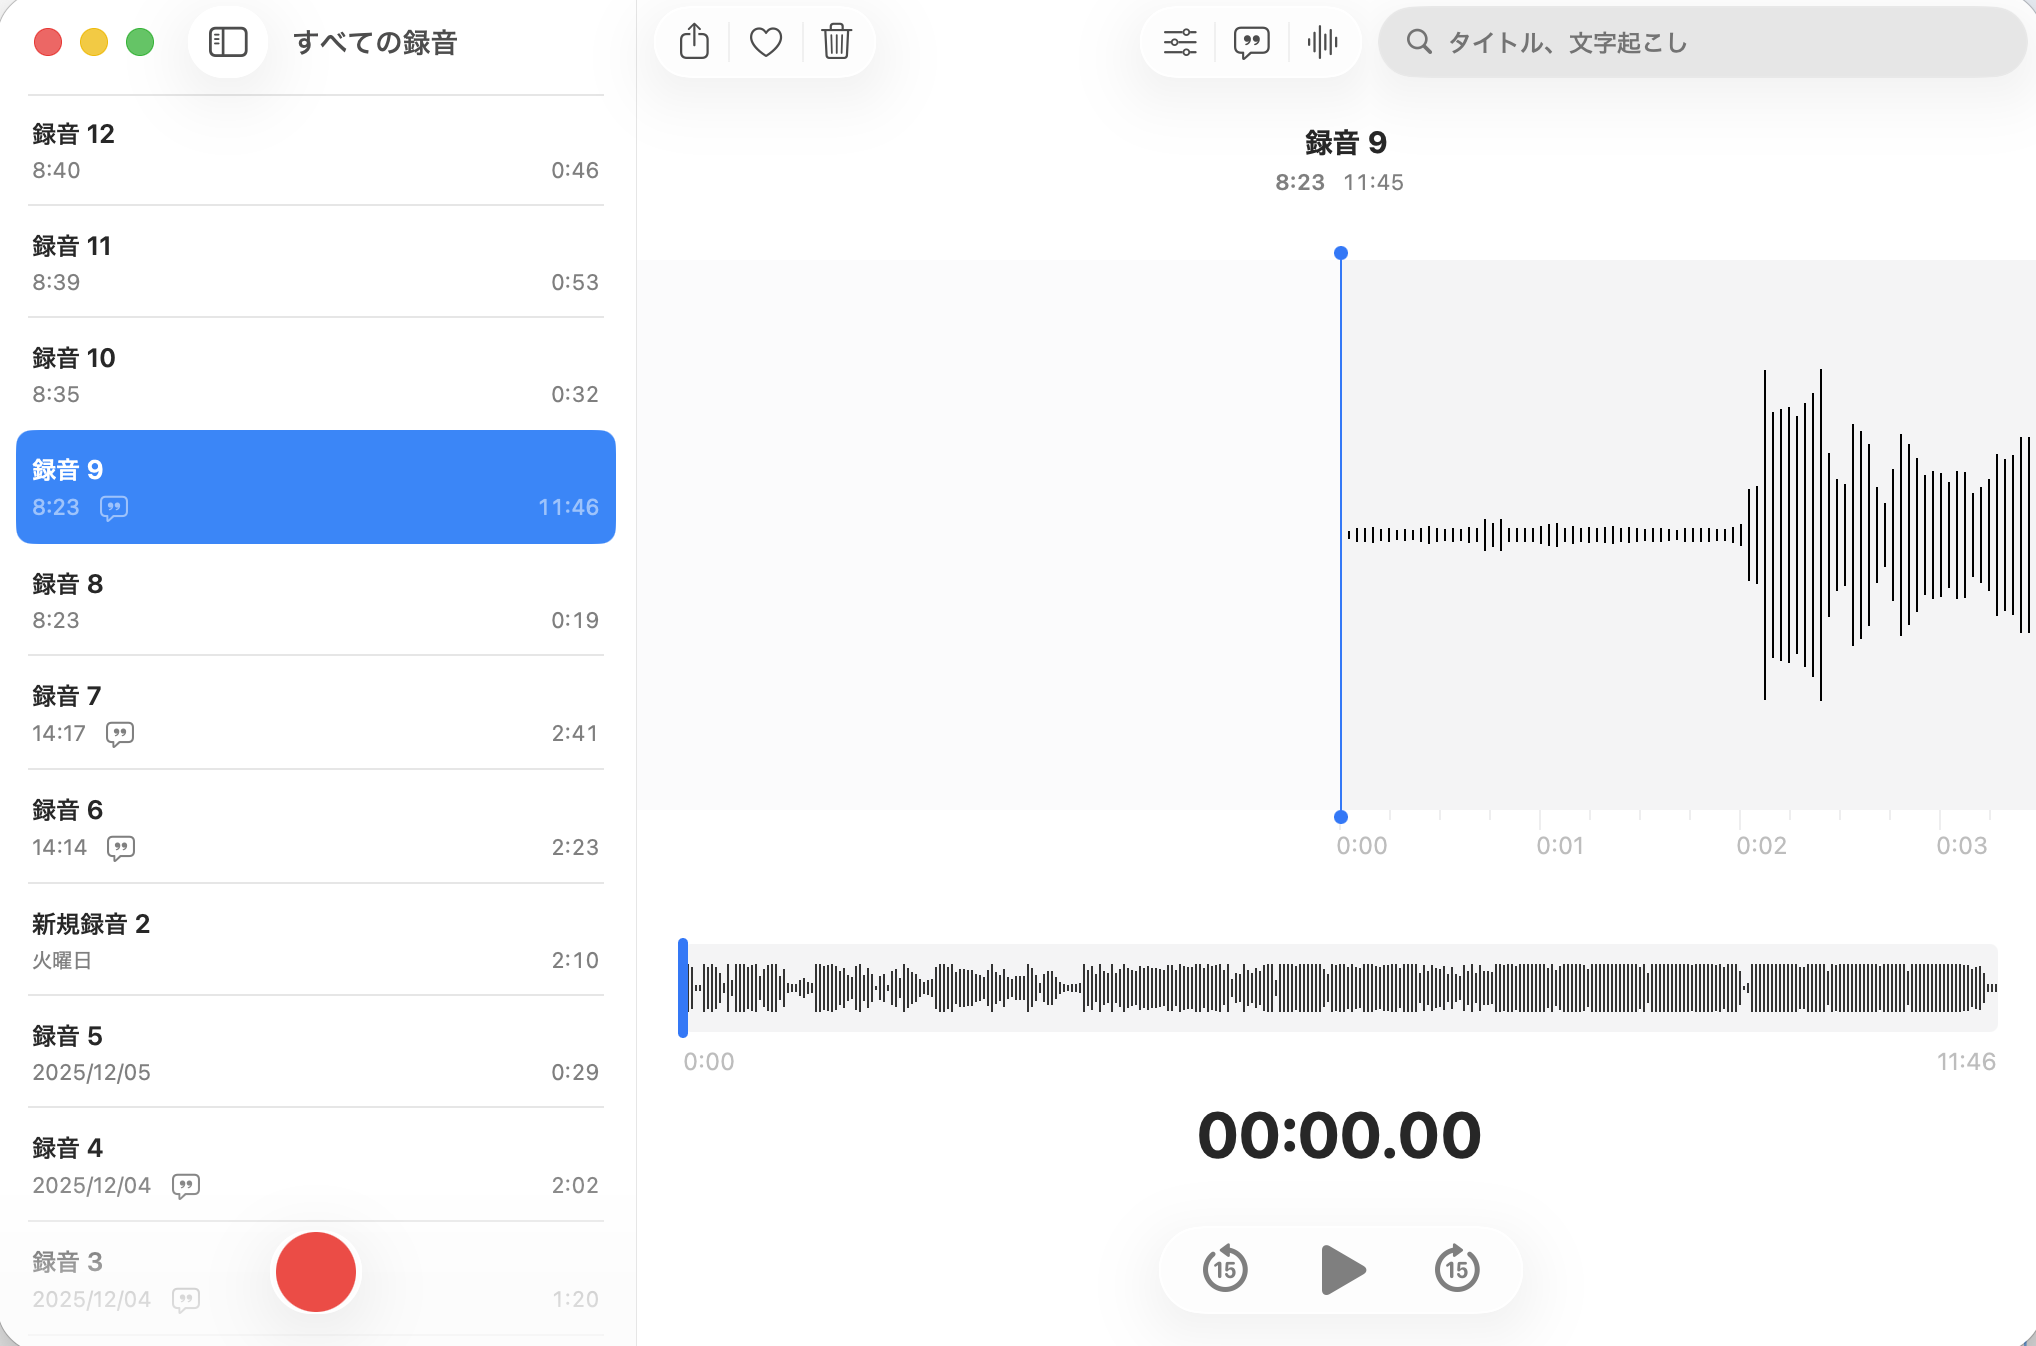Click the share icon in toolbar
Screen dimensions: 2036x1346
(694, 42)
